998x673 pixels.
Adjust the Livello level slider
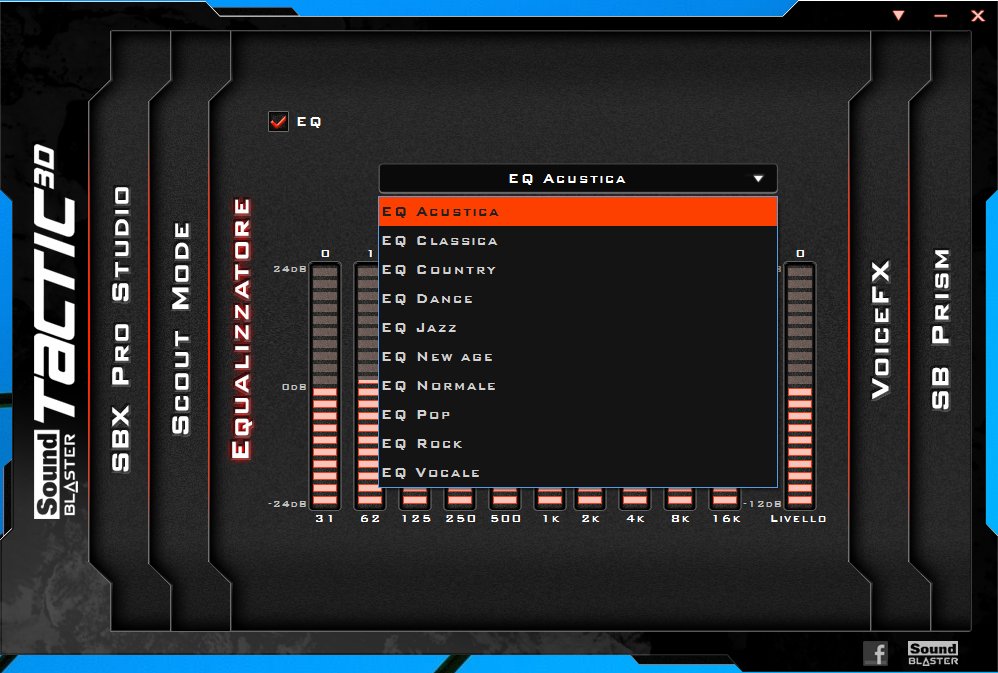(800, 386)
